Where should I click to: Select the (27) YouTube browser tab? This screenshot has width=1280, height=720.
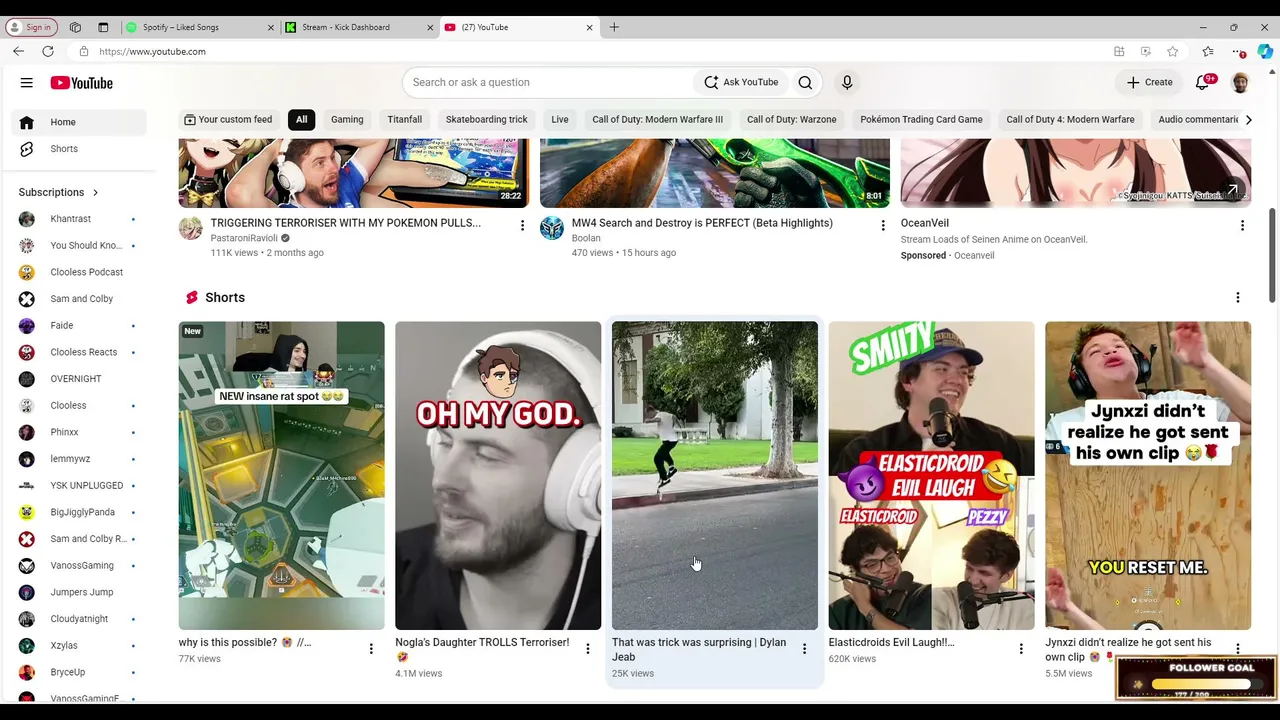(x=519, y=27)
